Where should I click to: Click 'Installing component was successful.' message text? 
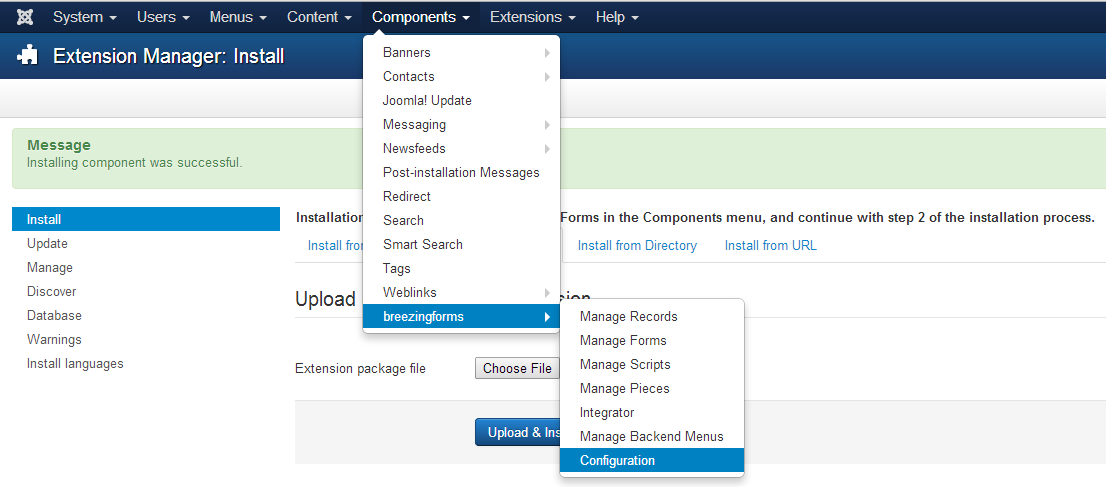[135, 163]
